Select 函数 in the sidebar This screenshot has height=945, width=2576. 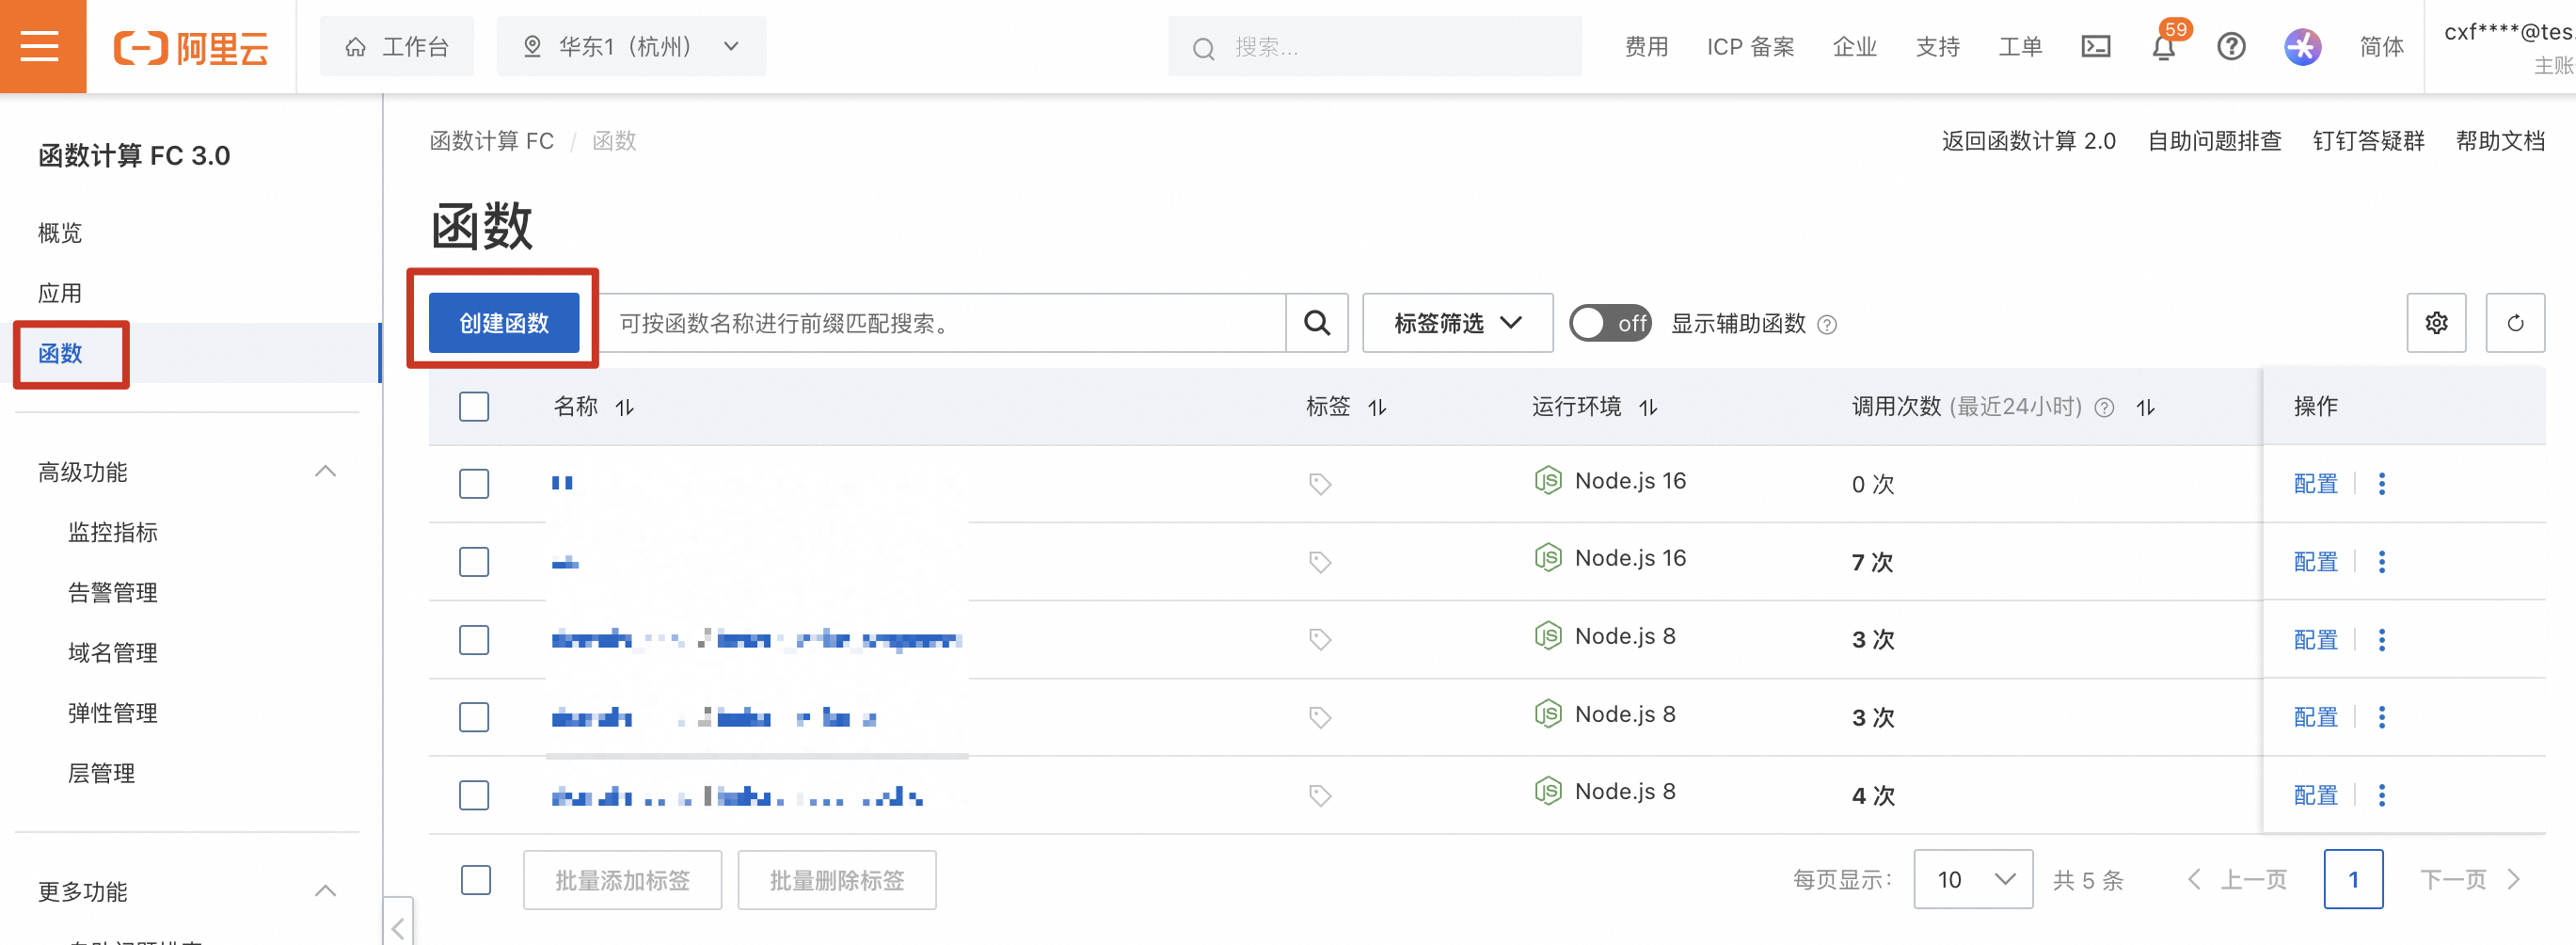click(60, 353)
